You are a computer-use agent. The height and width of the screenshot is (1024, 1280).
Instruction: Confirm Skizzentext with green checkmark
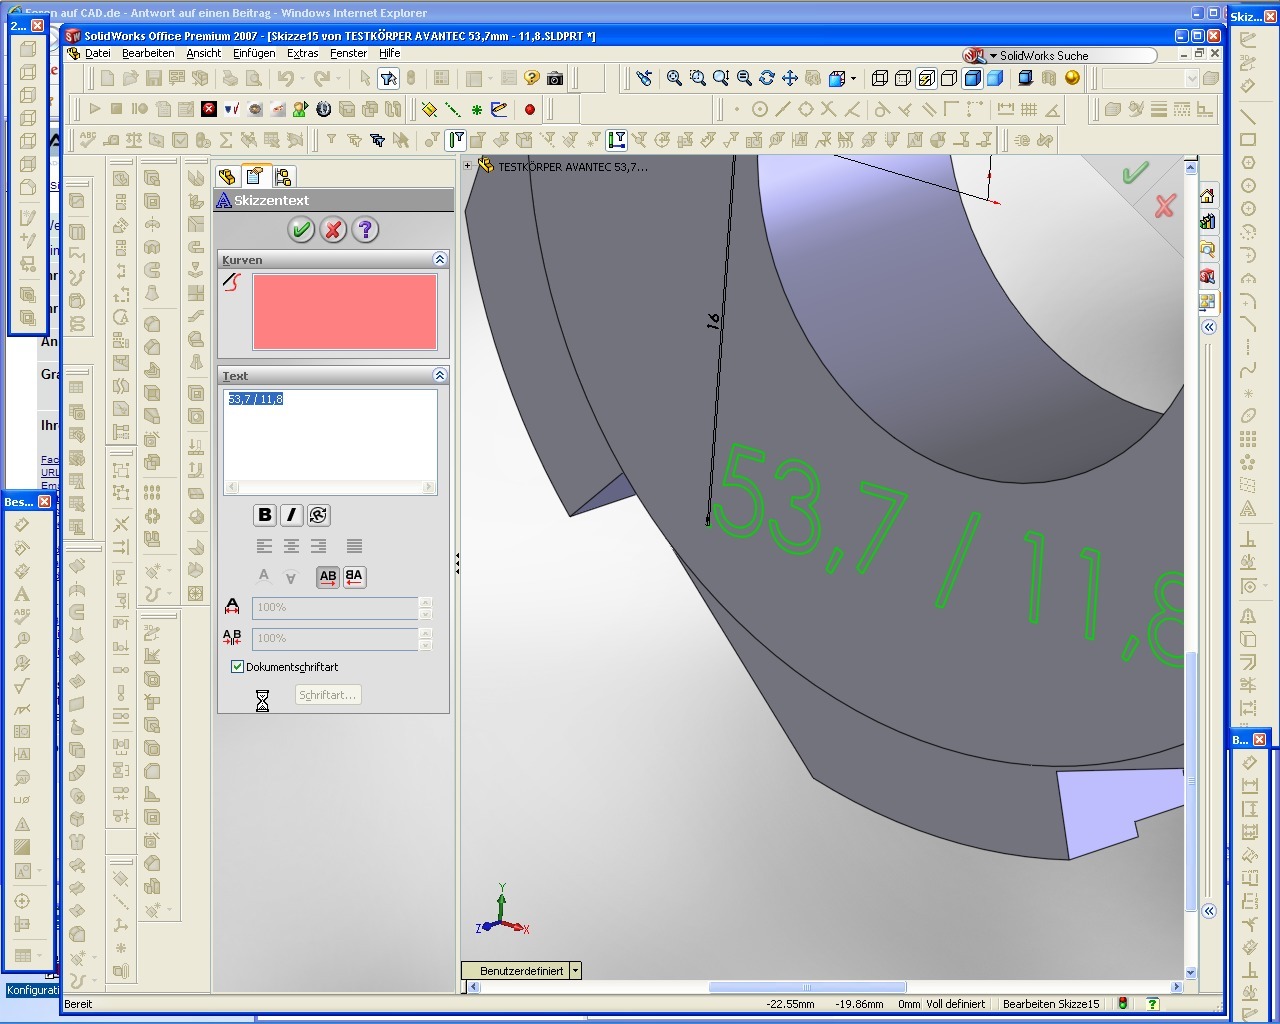pos(301,230)
